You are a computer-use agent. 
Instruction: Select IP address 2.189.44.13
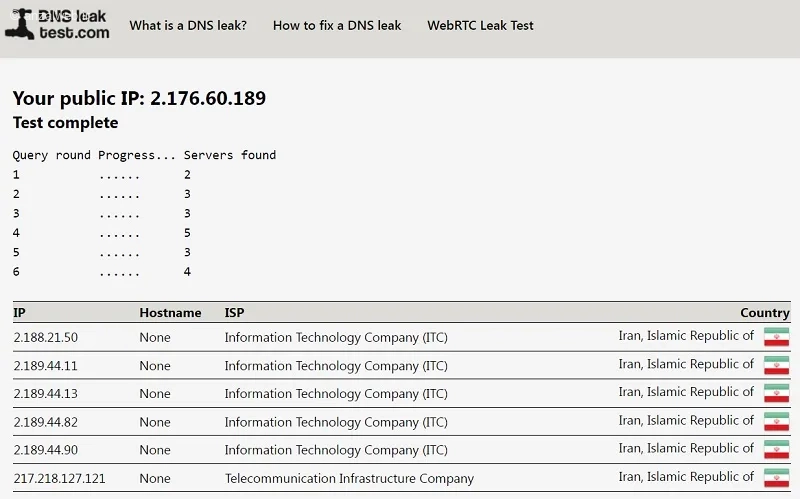coord(45,394)
